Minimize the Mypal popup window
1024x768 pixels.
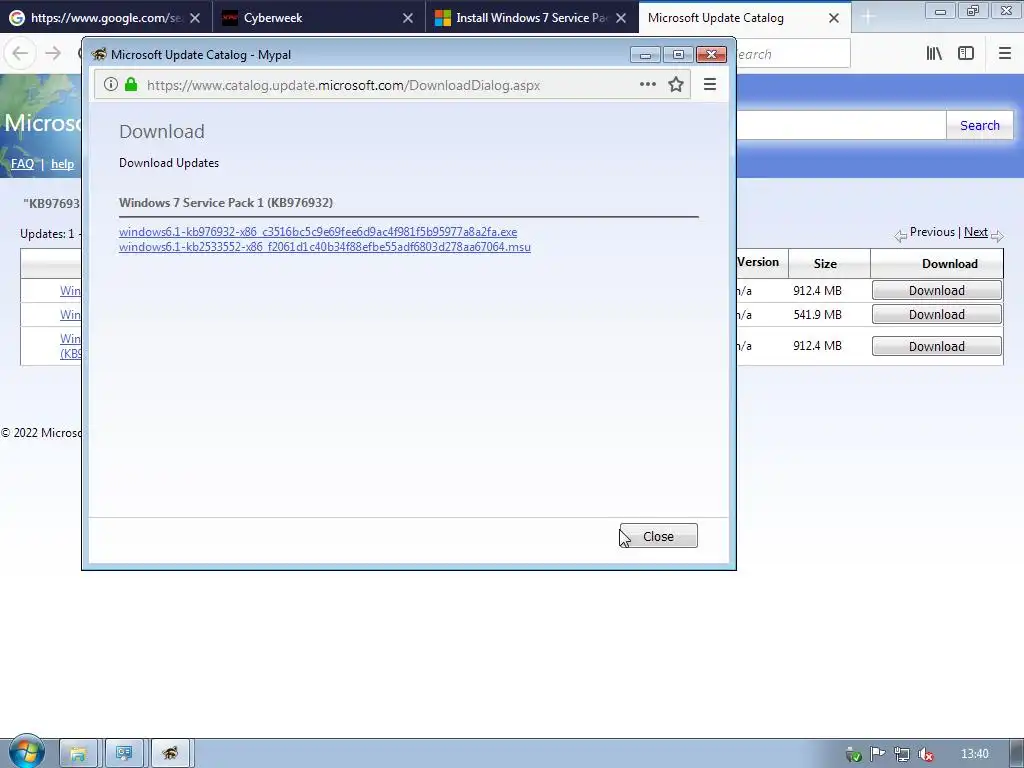[x=645, y=55]
